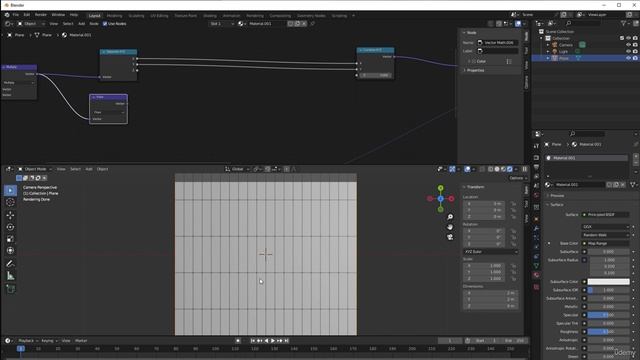This screenshot has height=360, width=640.
Task: Open the Edit menu in top bar
Action: [x=27, y=15]
